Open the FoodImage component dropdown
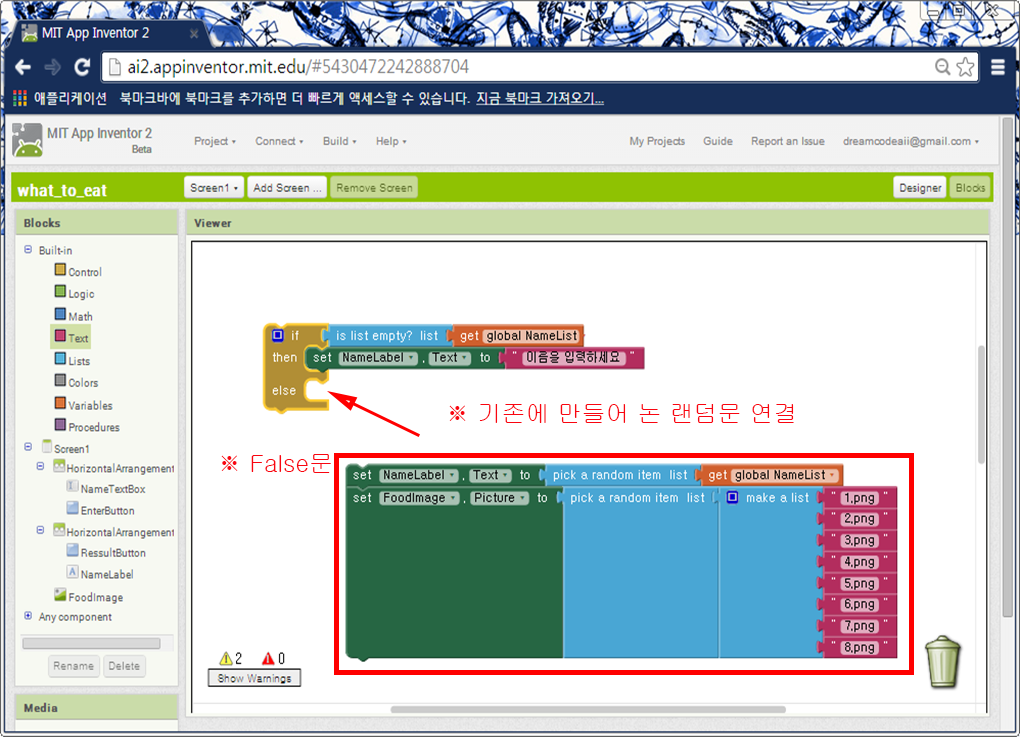Screen dimensions: 1020x737 419,498
